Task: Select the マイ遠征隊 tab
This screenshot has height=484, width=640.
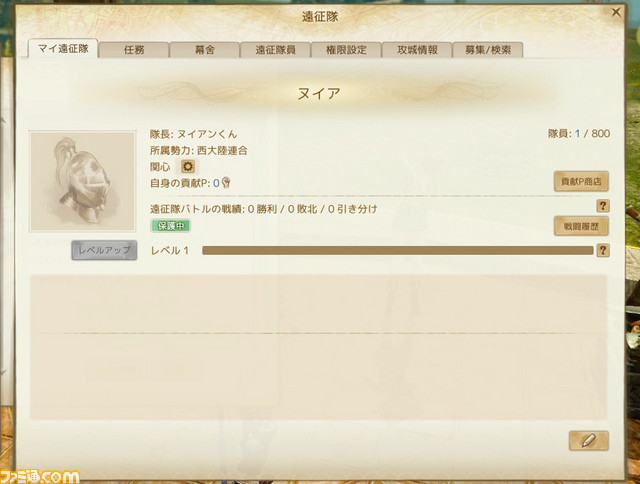Action: [63, 49]
